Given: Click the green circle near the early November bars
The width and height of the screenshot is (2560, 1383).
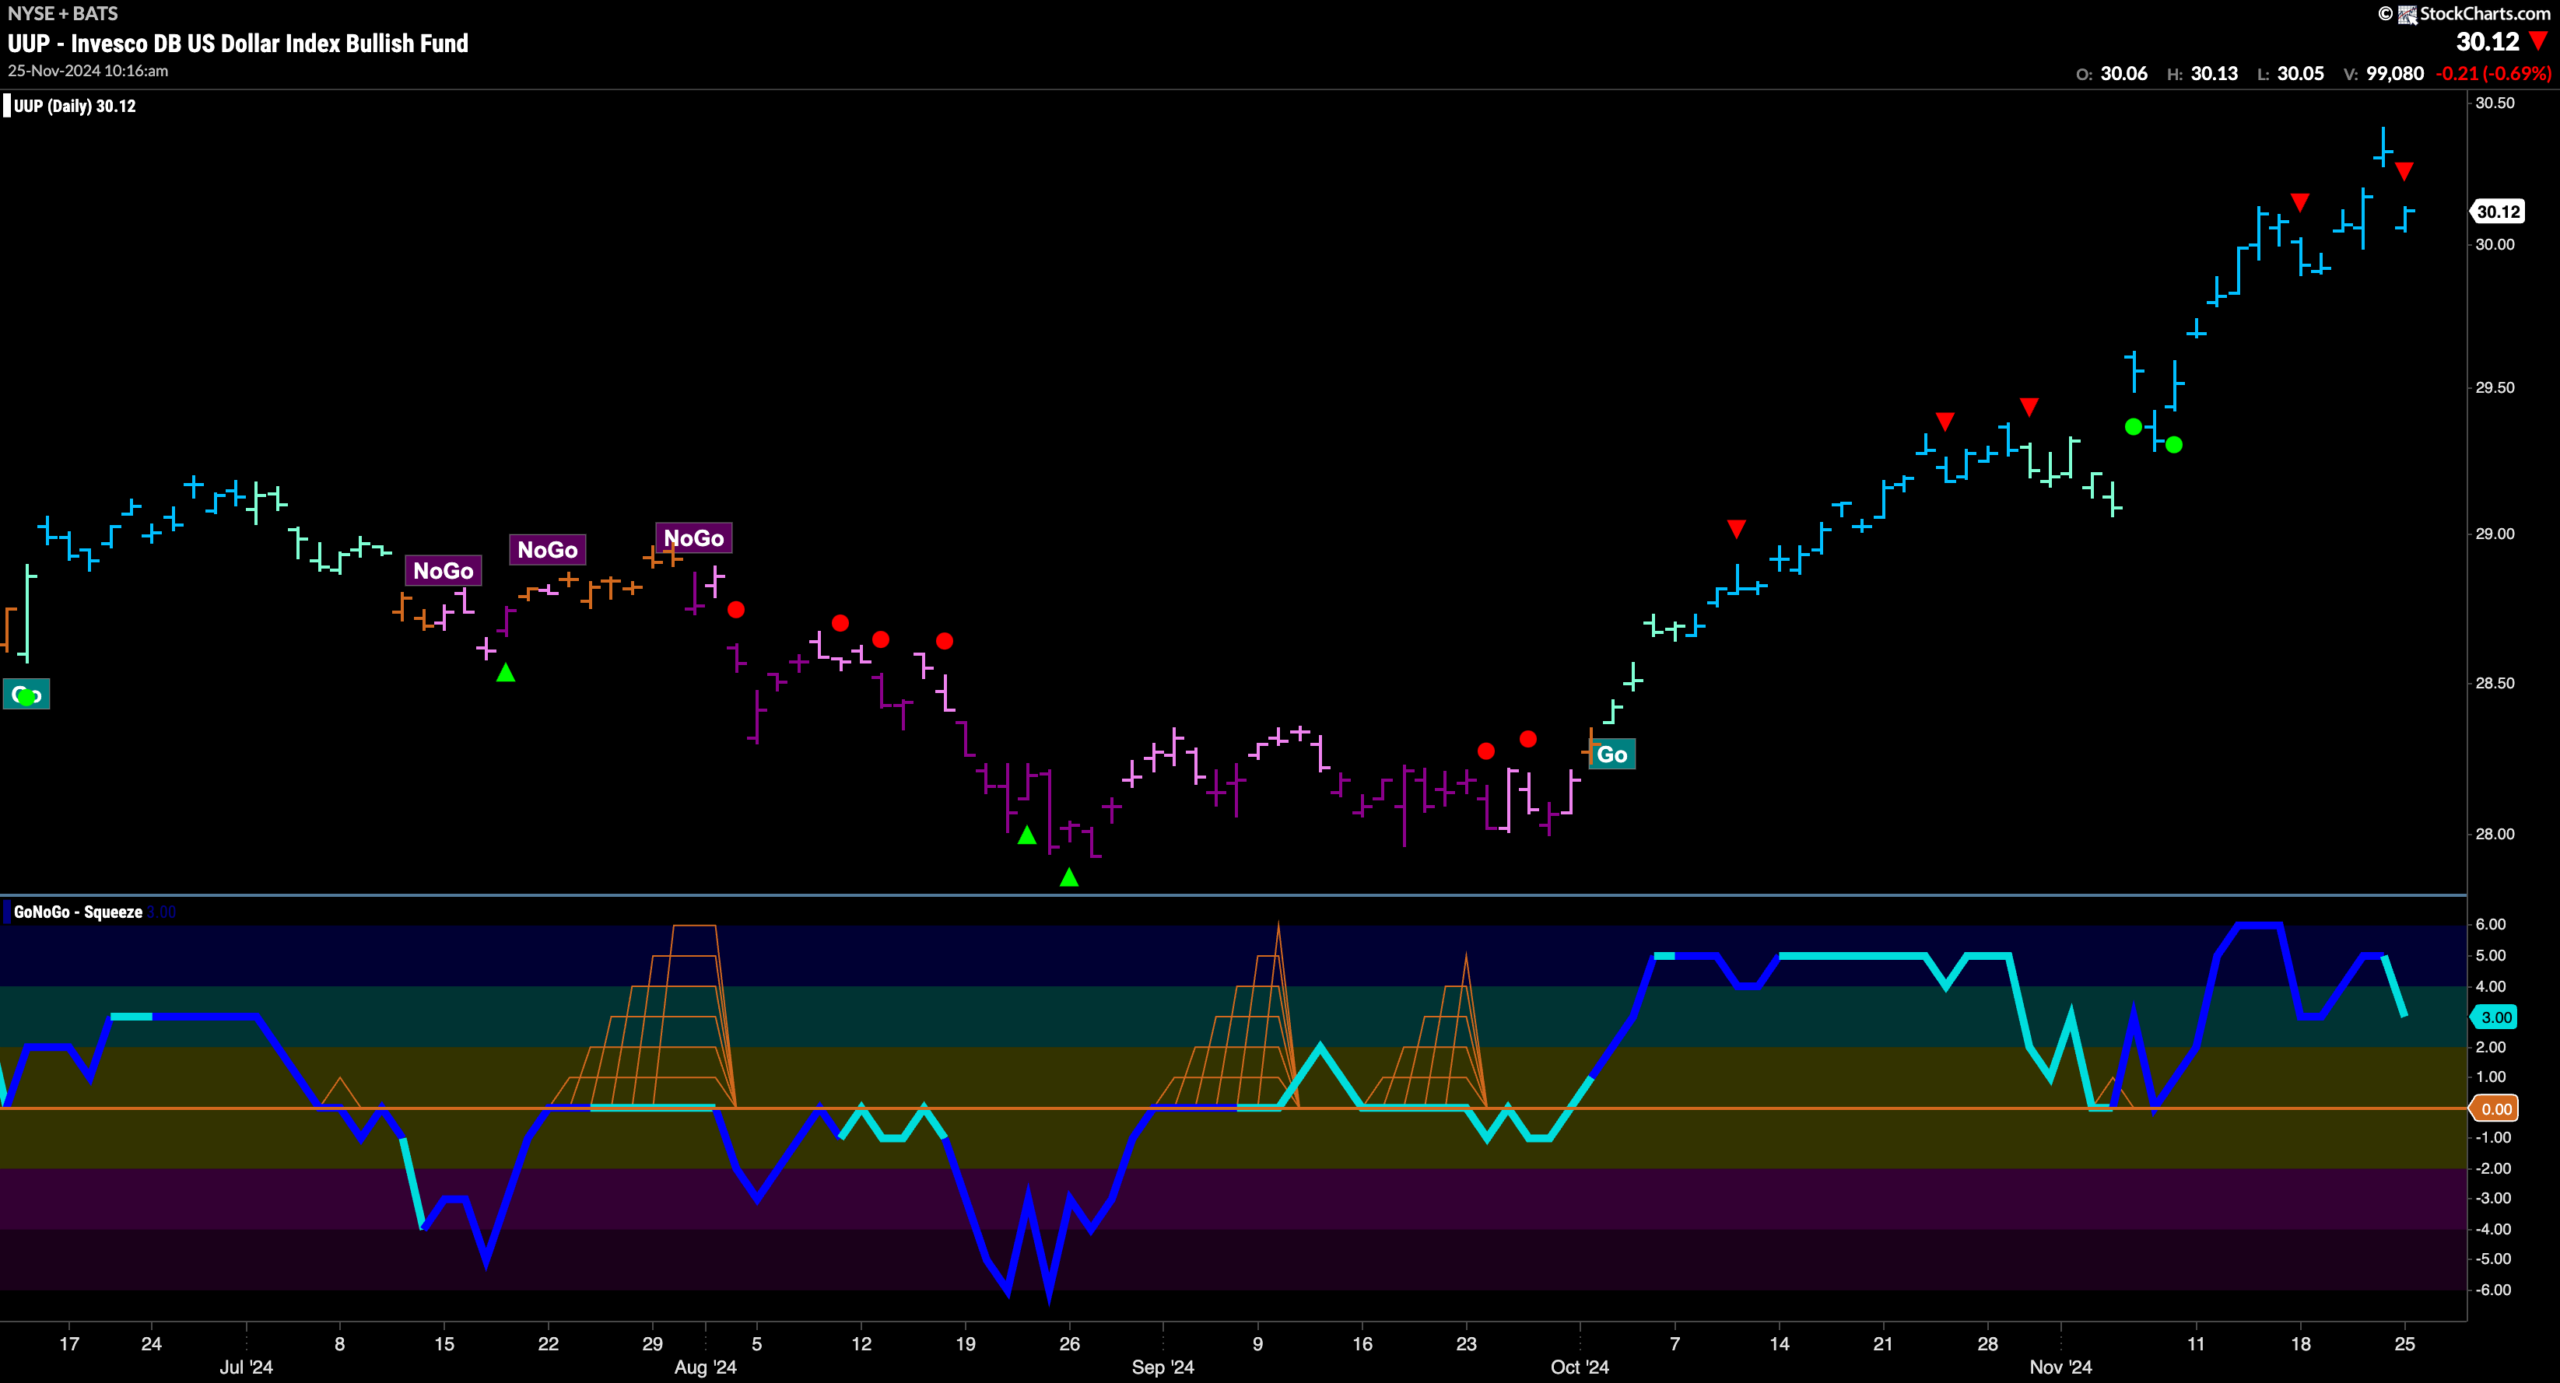Looking at the screenshot, I should [2133, 427].
